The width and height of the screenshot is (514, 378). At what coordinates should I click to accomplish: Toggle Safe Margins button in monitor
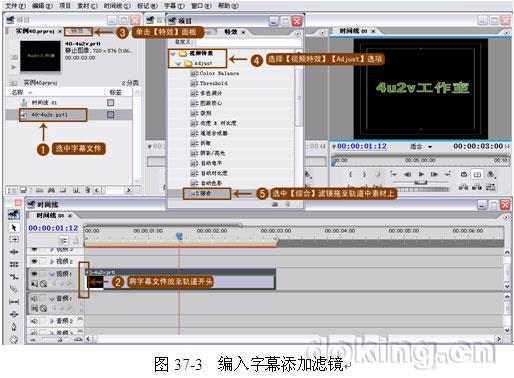point(477,174)
